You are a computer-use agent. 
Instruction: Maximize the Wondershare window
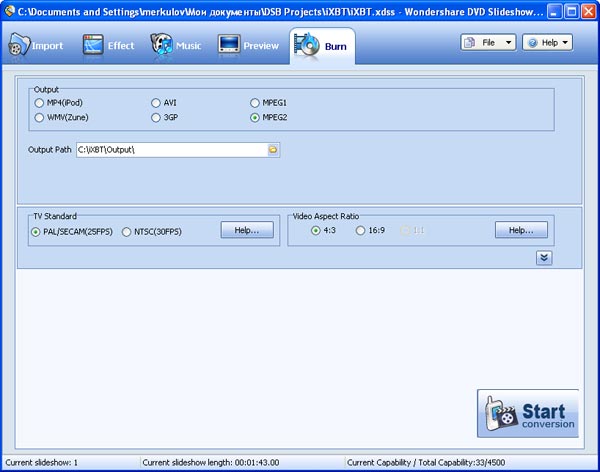[x=571, y=12]
